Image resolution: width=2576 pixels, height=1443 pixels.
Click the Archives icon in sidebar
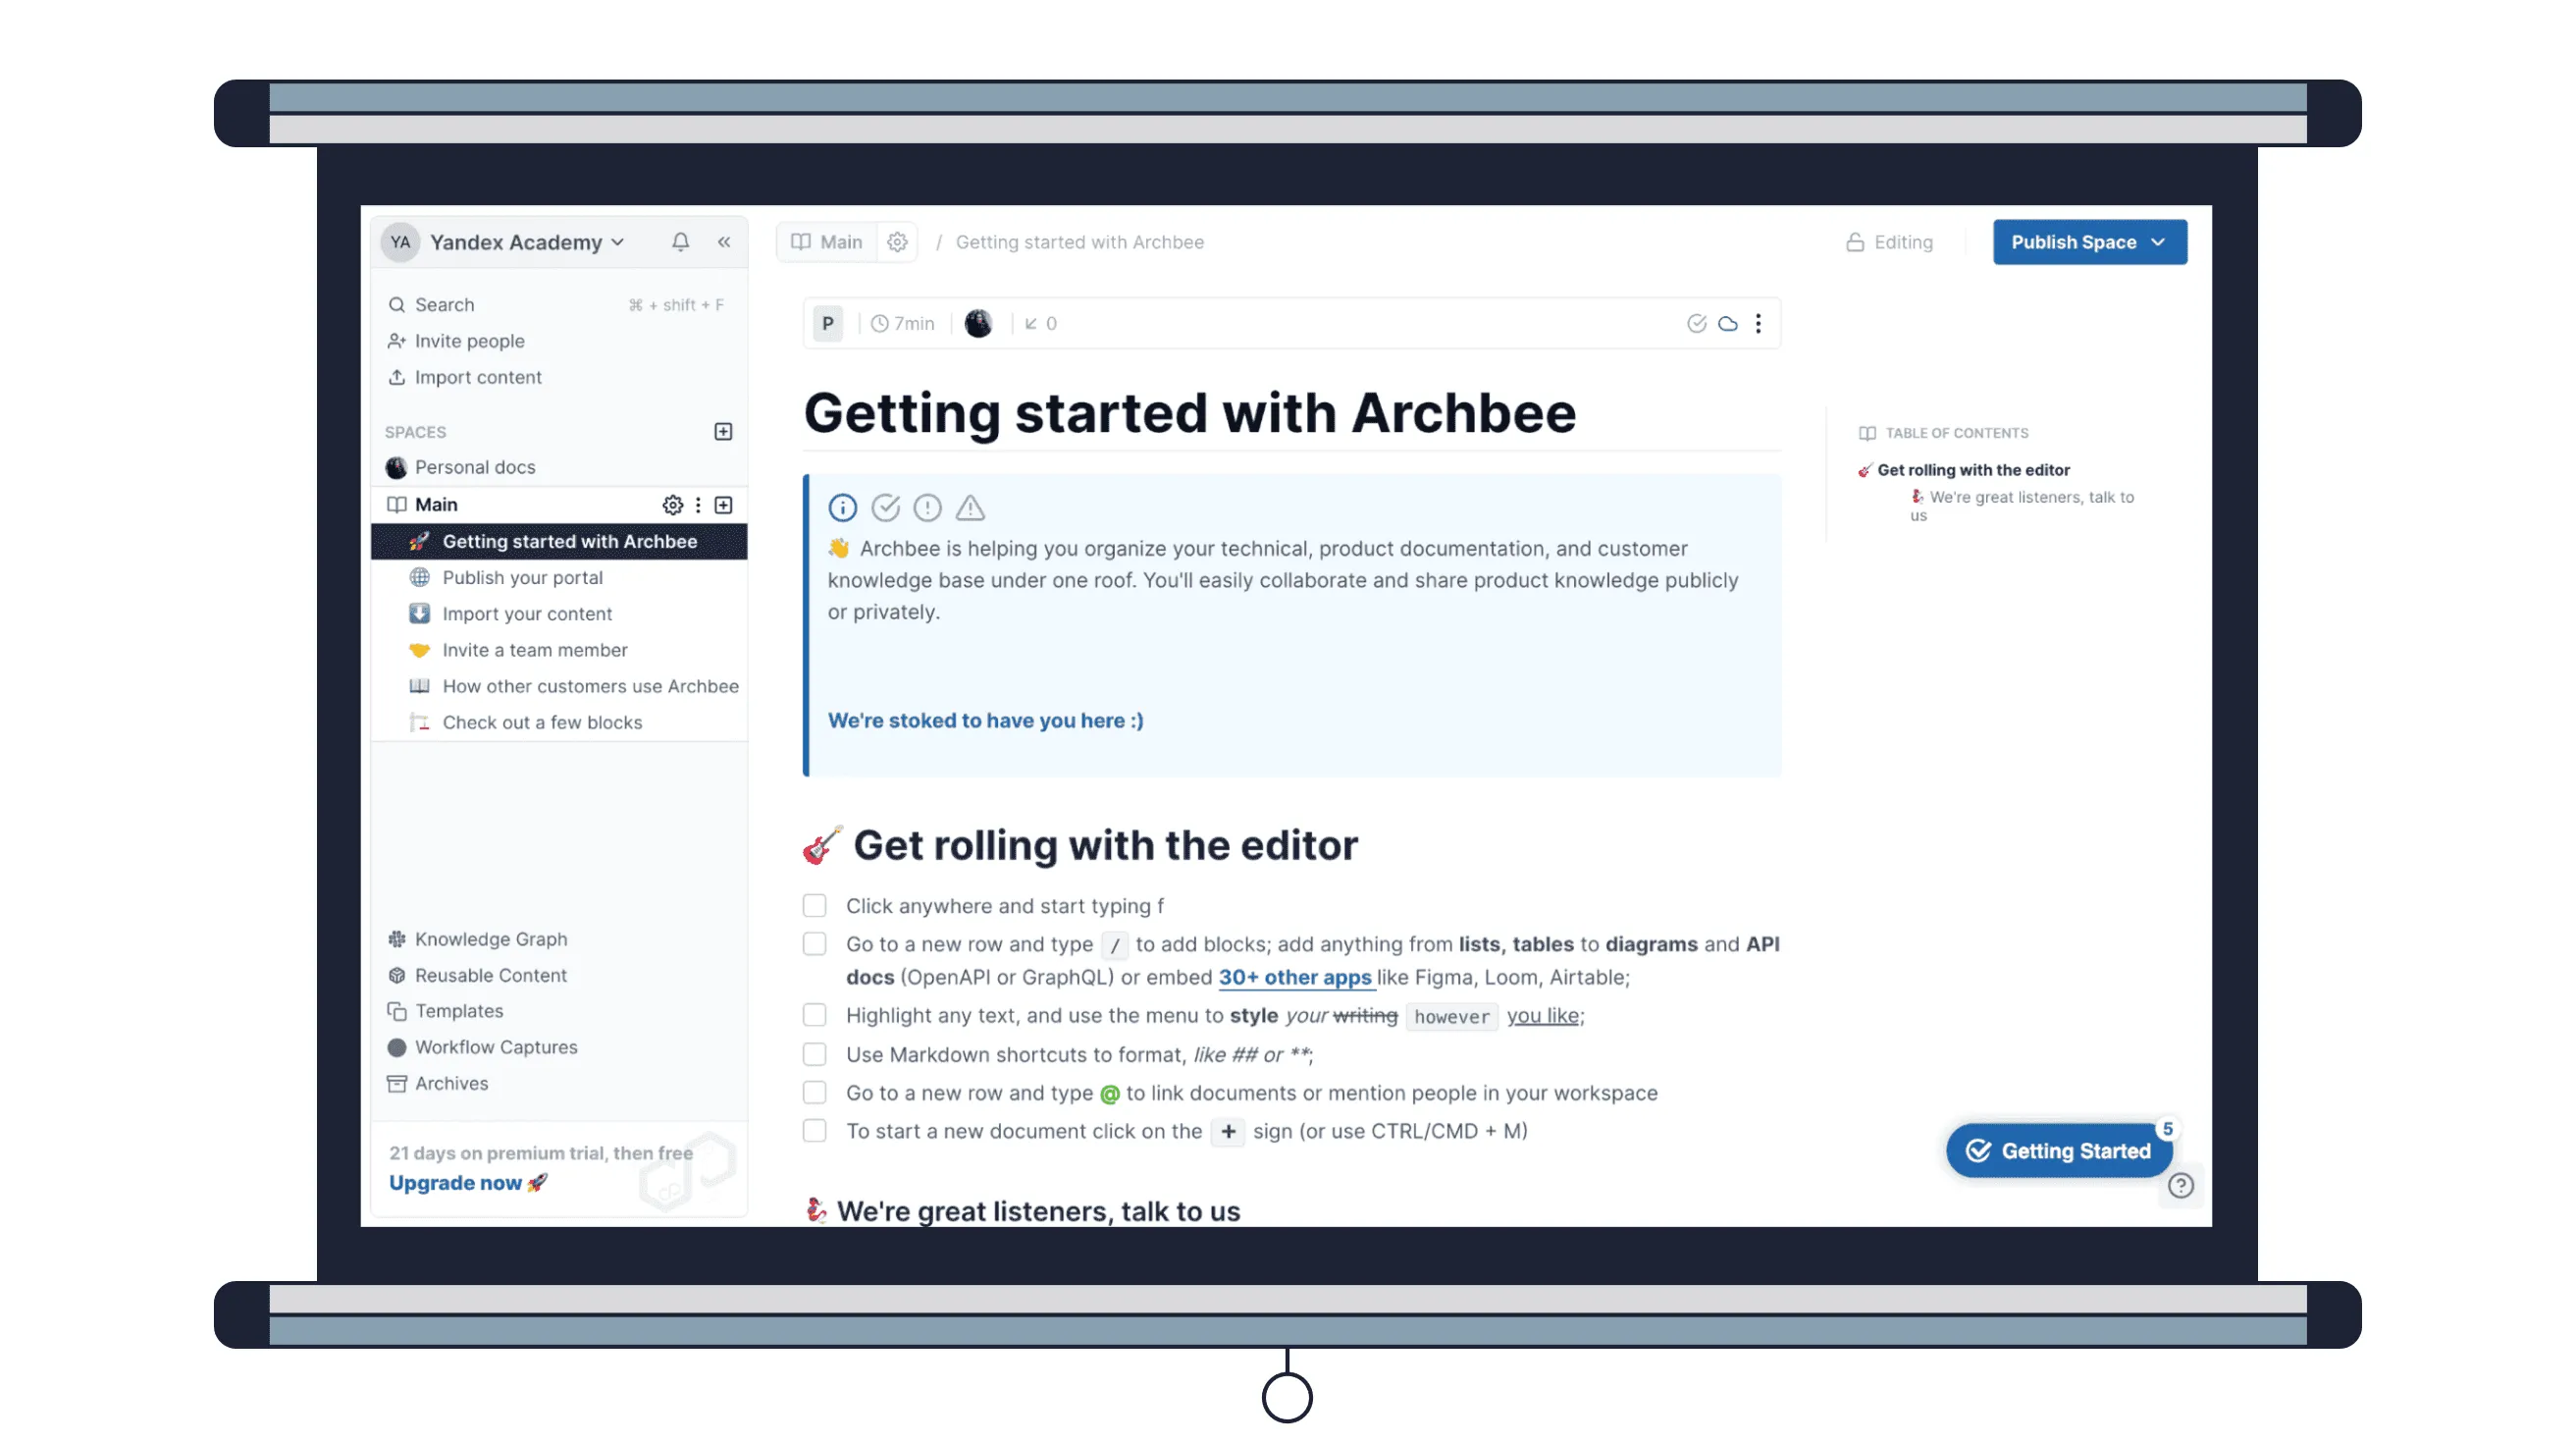click(396, 1082)
